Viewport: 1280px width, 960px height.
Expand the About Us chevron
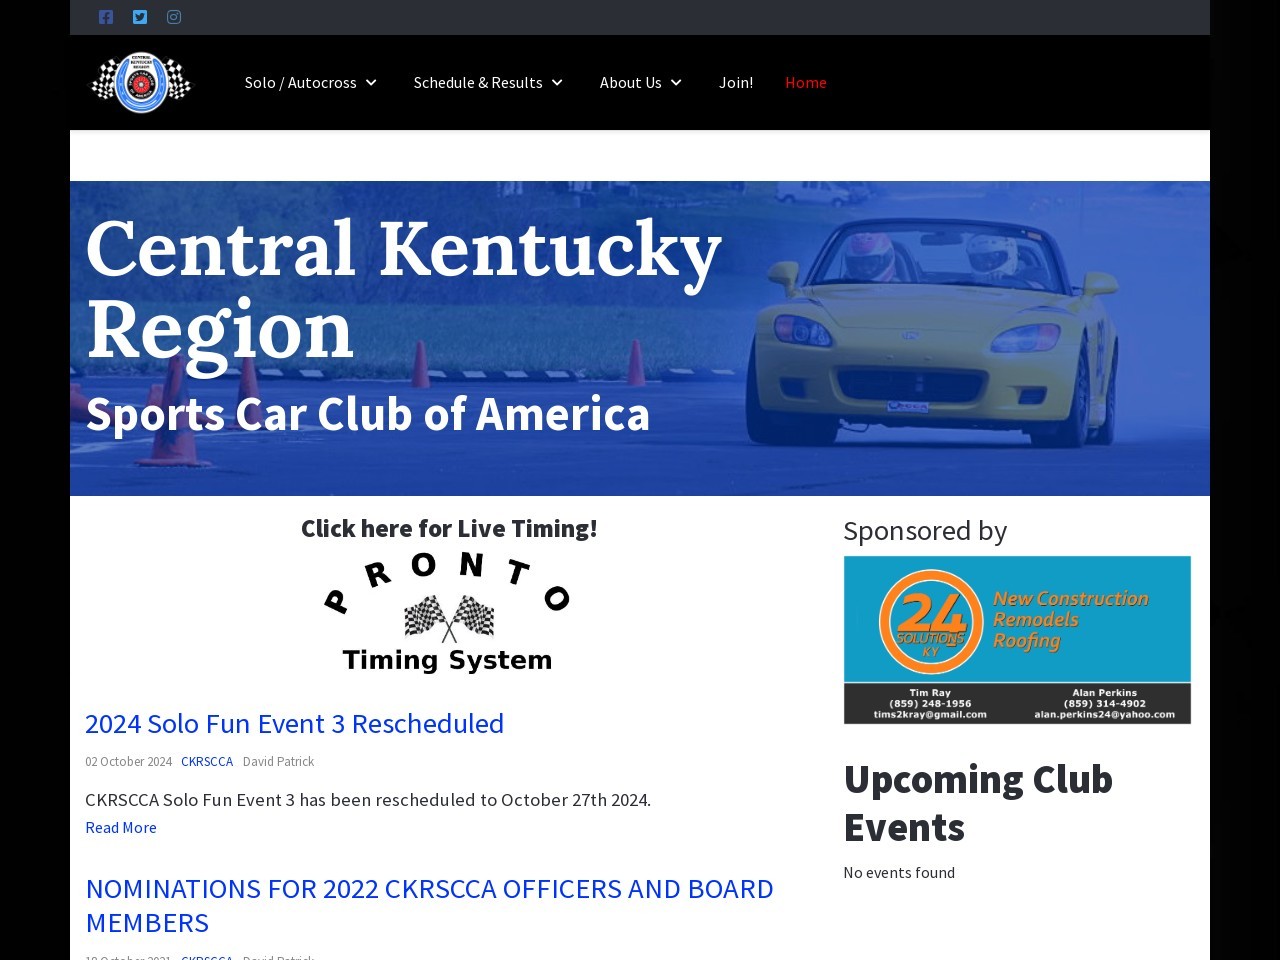676,82
